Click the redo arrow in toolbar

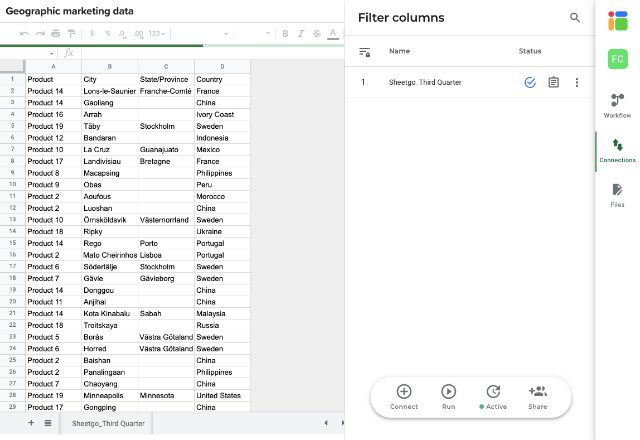tap(40, 33)
